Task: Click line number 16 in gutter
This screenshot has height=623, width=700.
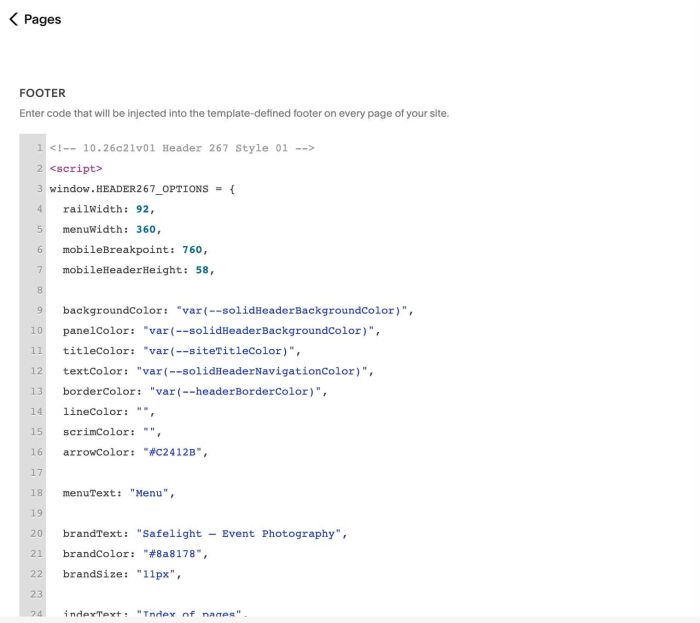Action: click(36, 453)
